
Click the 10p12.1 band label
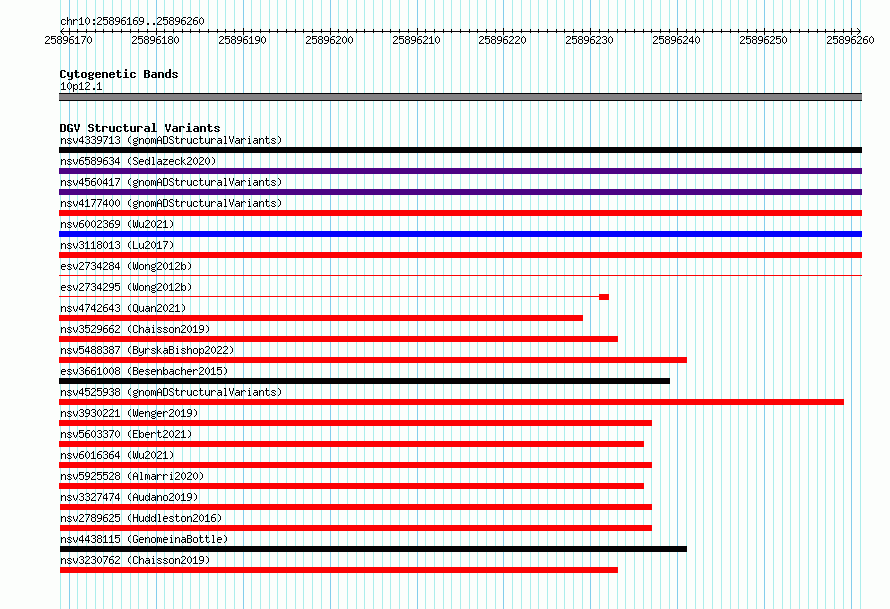coord(81,86)
